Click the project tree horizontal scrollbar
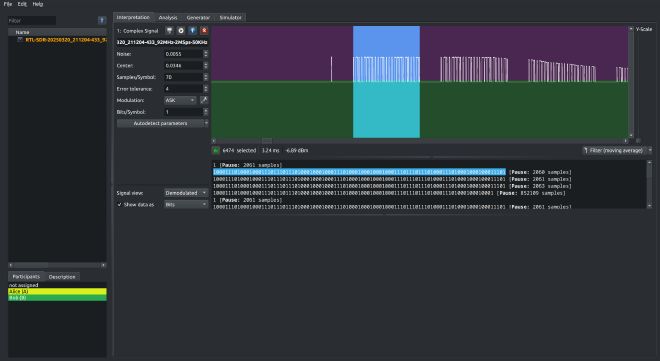Screen dimensions: 660x361 [x=57, y=265]
